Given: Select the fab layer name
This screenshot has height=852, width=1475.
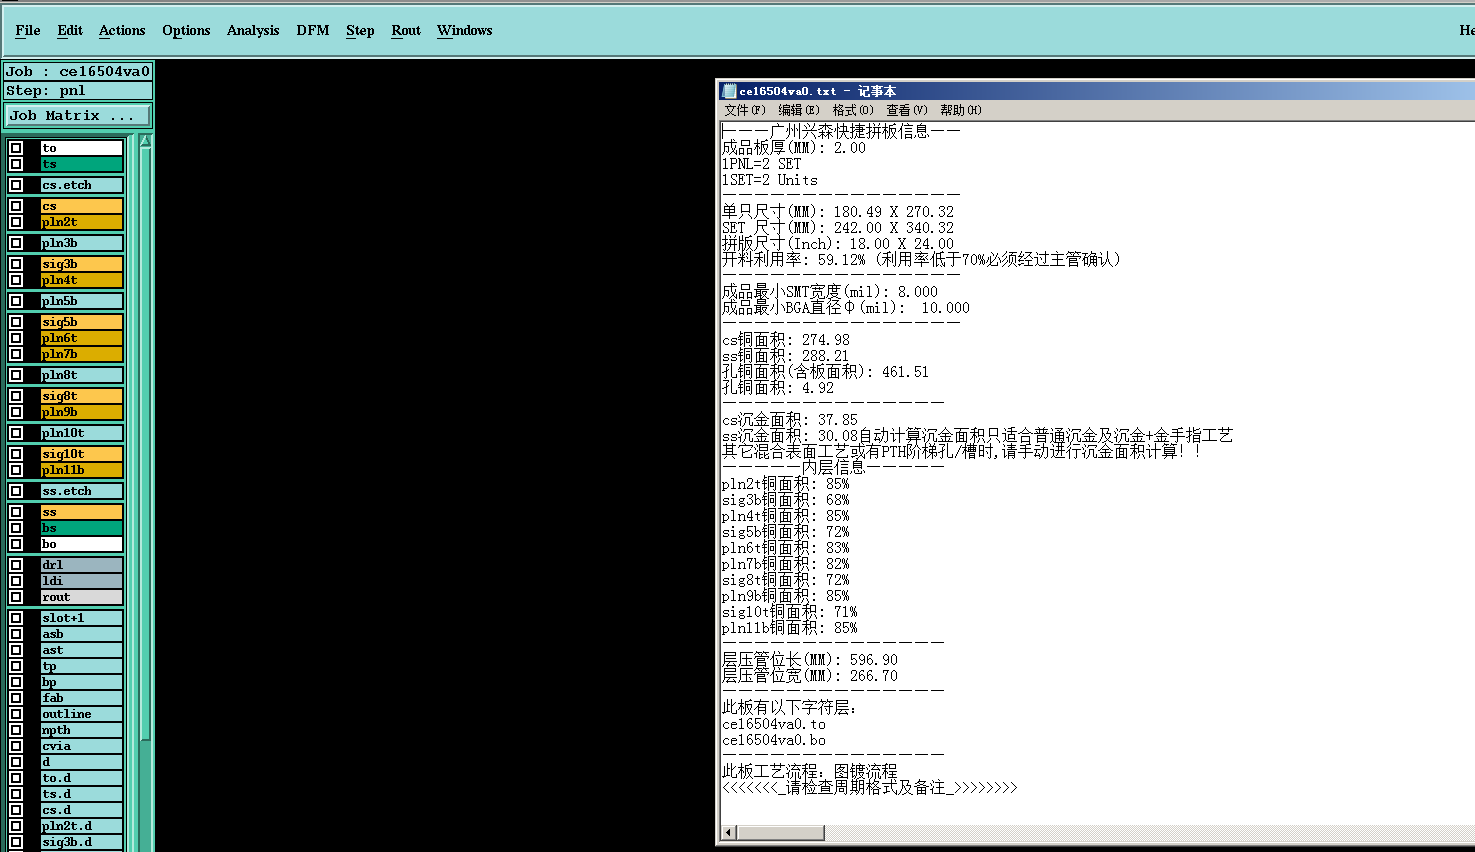Looking at the screenshot, I should [x=81, y=698].
